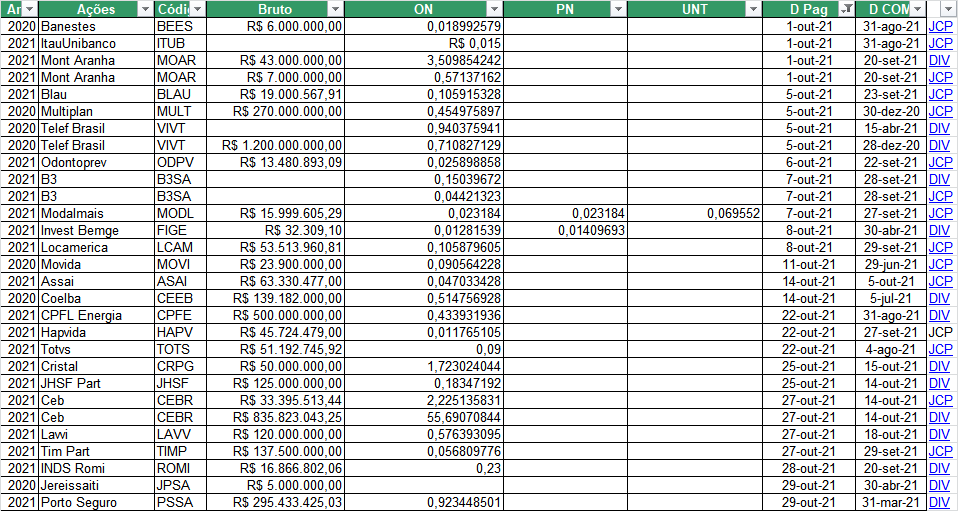Select the ON value 3,509854242
This screenshot has width=958, height=511.
[424, 61]
